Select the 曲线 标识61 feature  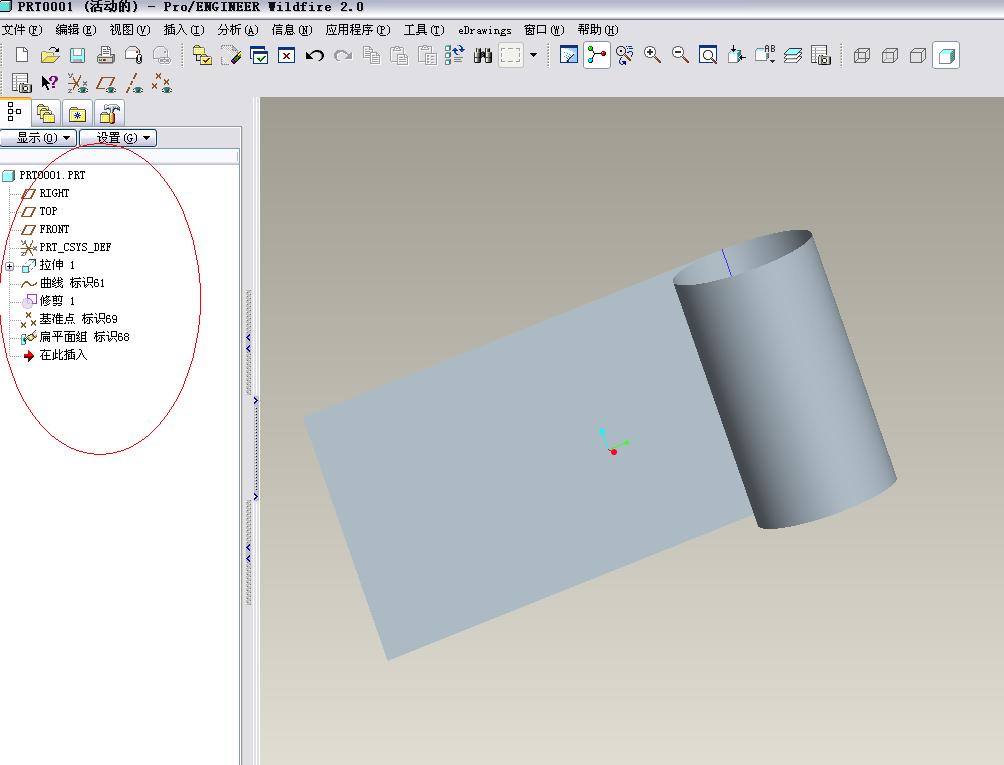coord(72,282)
